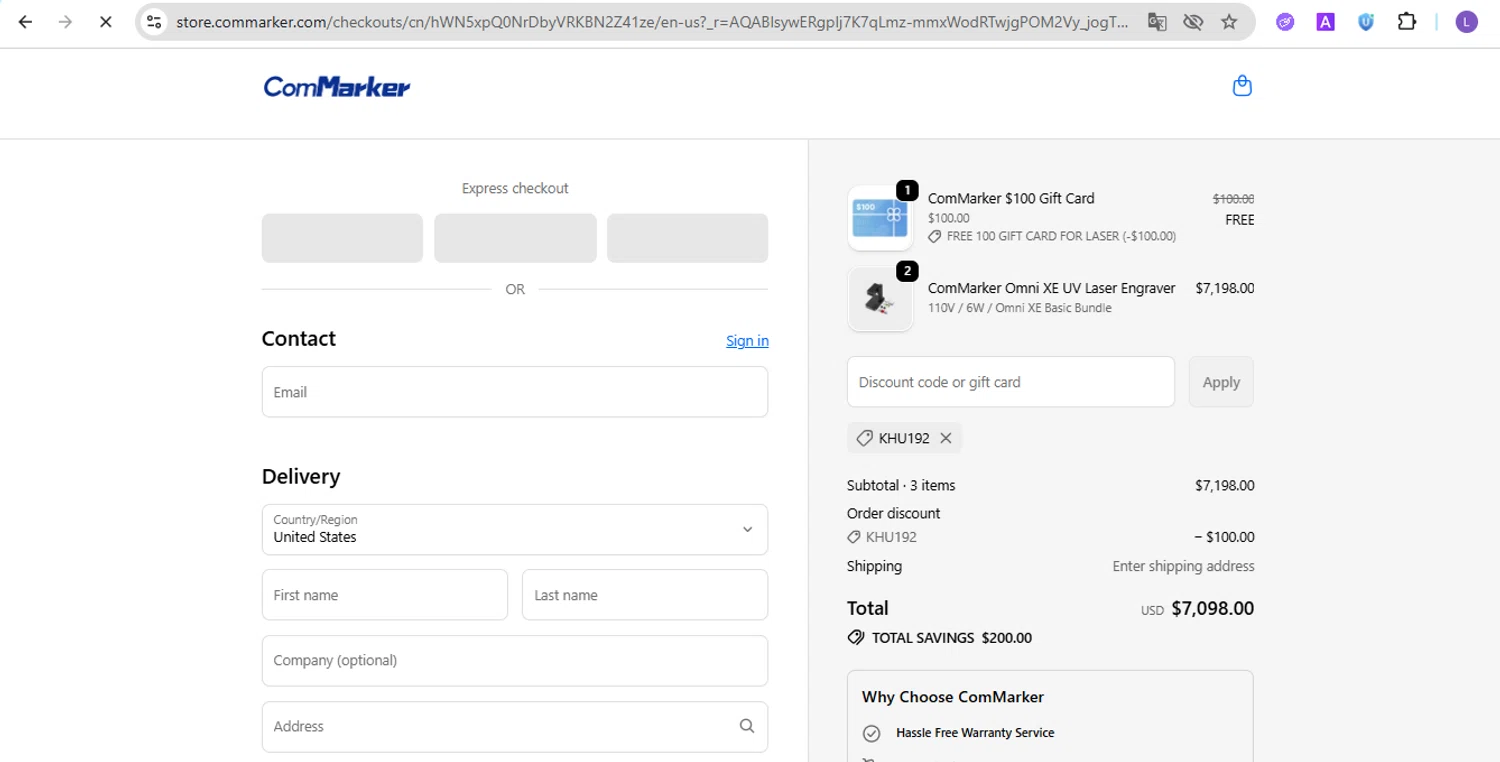Image resolution: width=1500 pixels, height=762 pixels.
Task: Open the 'L' profile avatar
Action: pyautogui.click(x=1467, y=21)
